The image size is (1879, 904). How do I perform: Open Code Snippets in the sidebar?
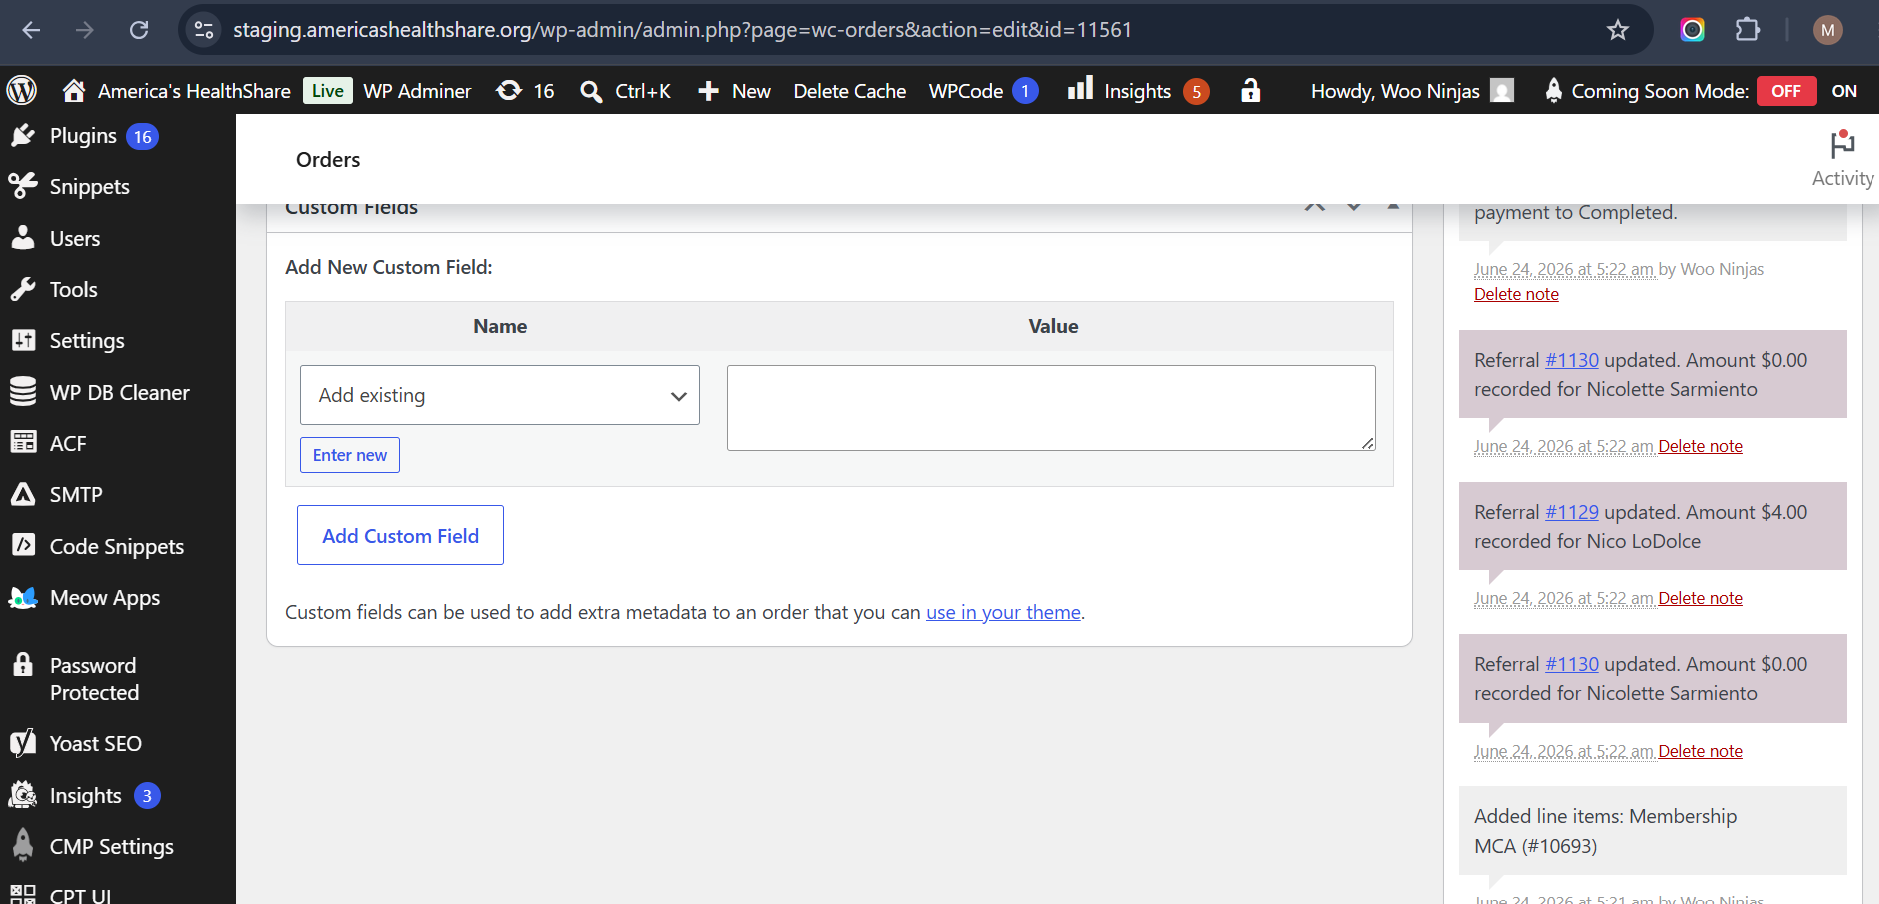117,547
